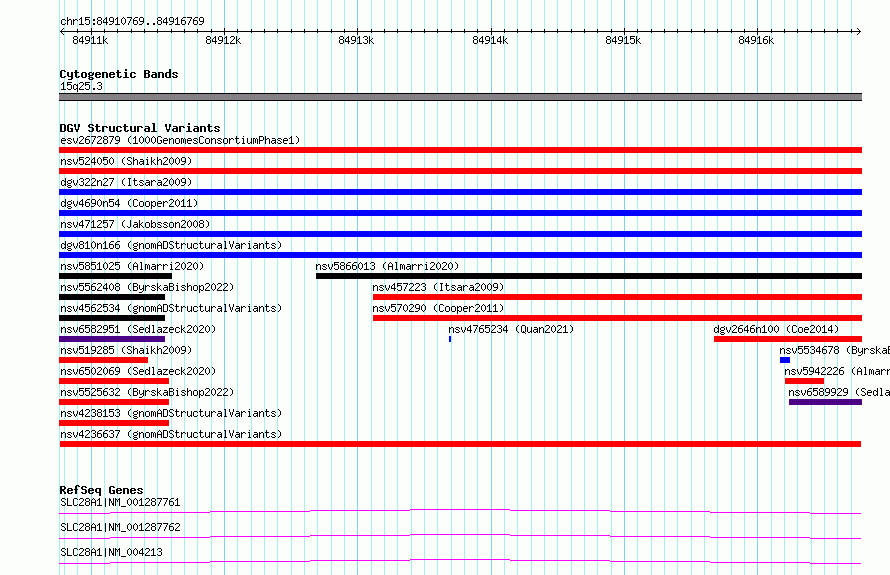Select the nsv5534678 variant label
Screen dimensions: 890x575
pyautogui.click(x=834, y=350)
